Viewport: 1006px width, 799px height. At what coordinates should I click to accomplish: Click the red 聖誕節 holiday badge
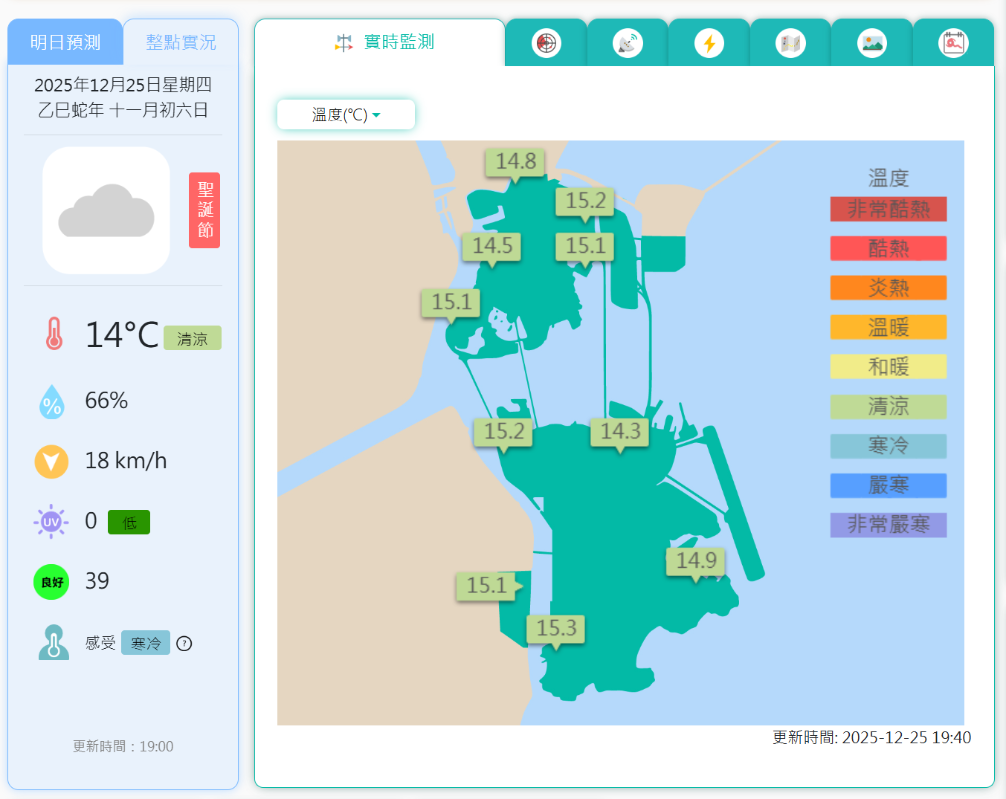tap(204, 209)
